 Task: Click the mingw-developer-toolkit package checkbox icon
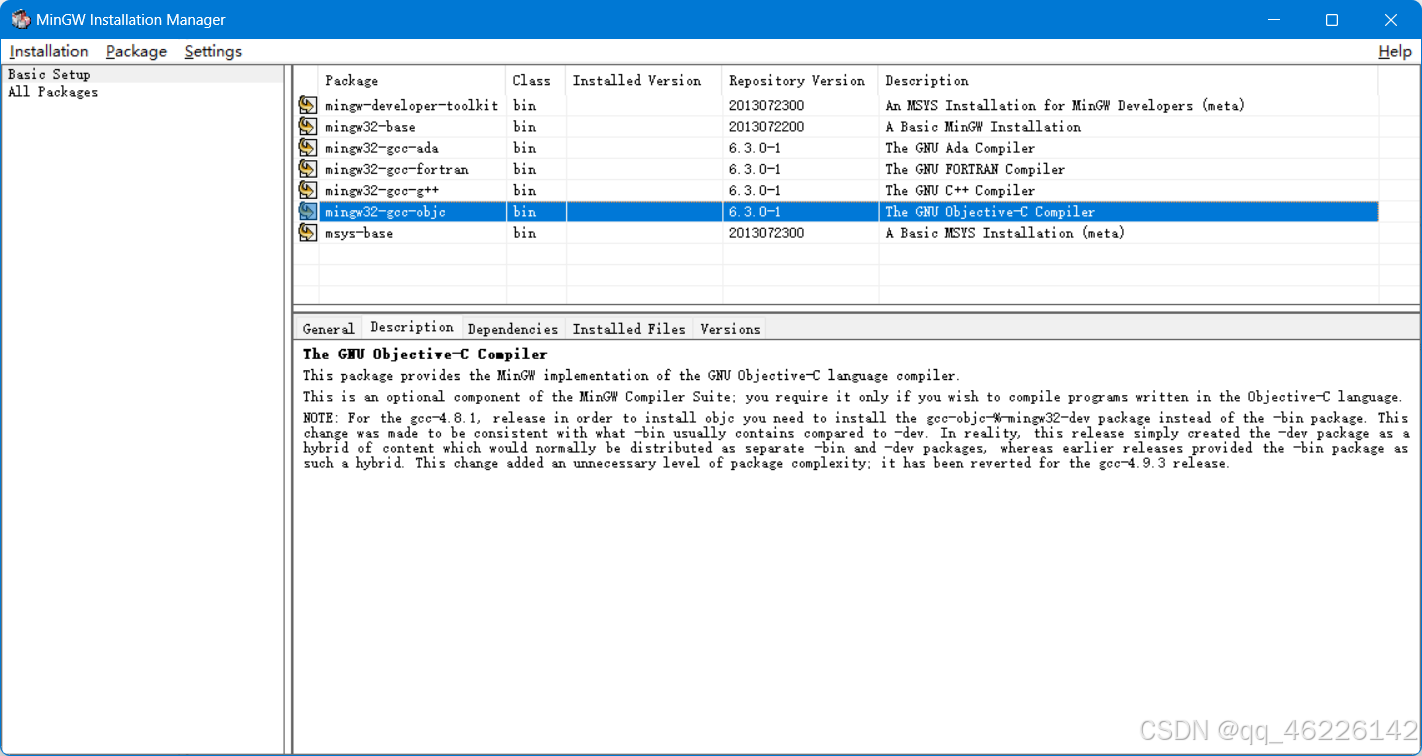pos(307,105)
